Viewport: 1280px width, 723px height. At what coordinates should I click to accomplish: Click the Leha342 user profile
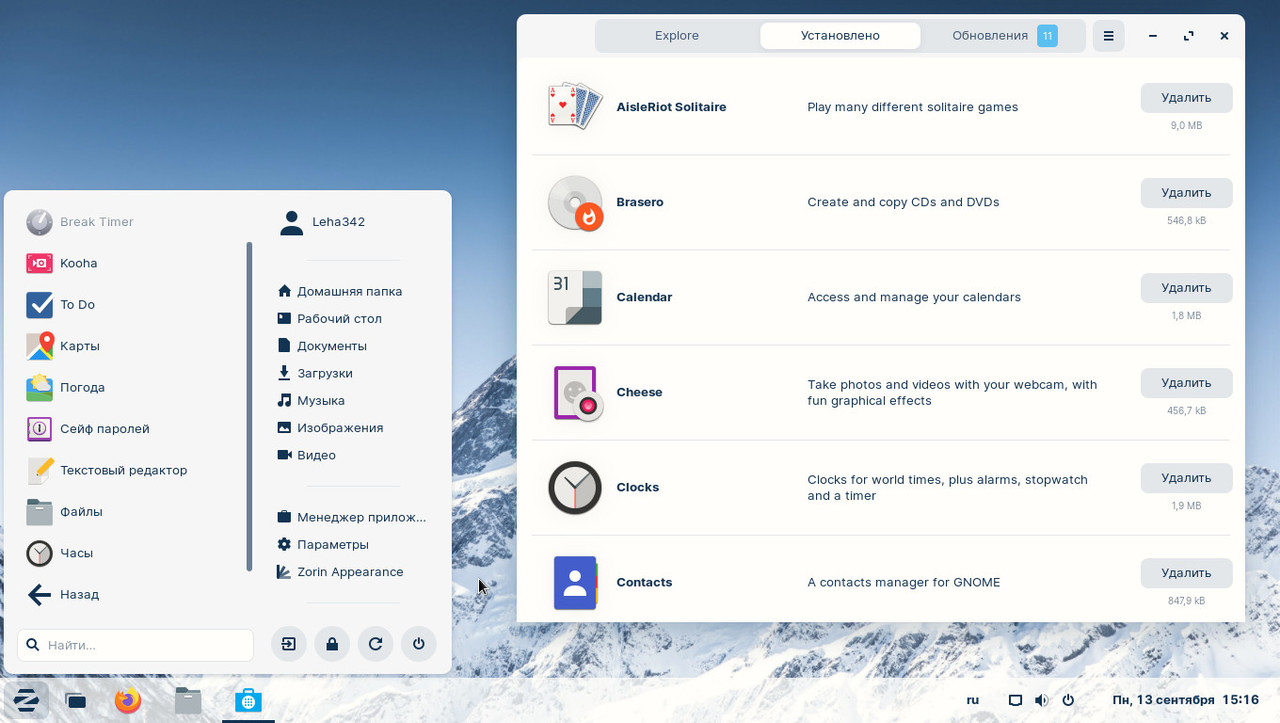point(323,222)
